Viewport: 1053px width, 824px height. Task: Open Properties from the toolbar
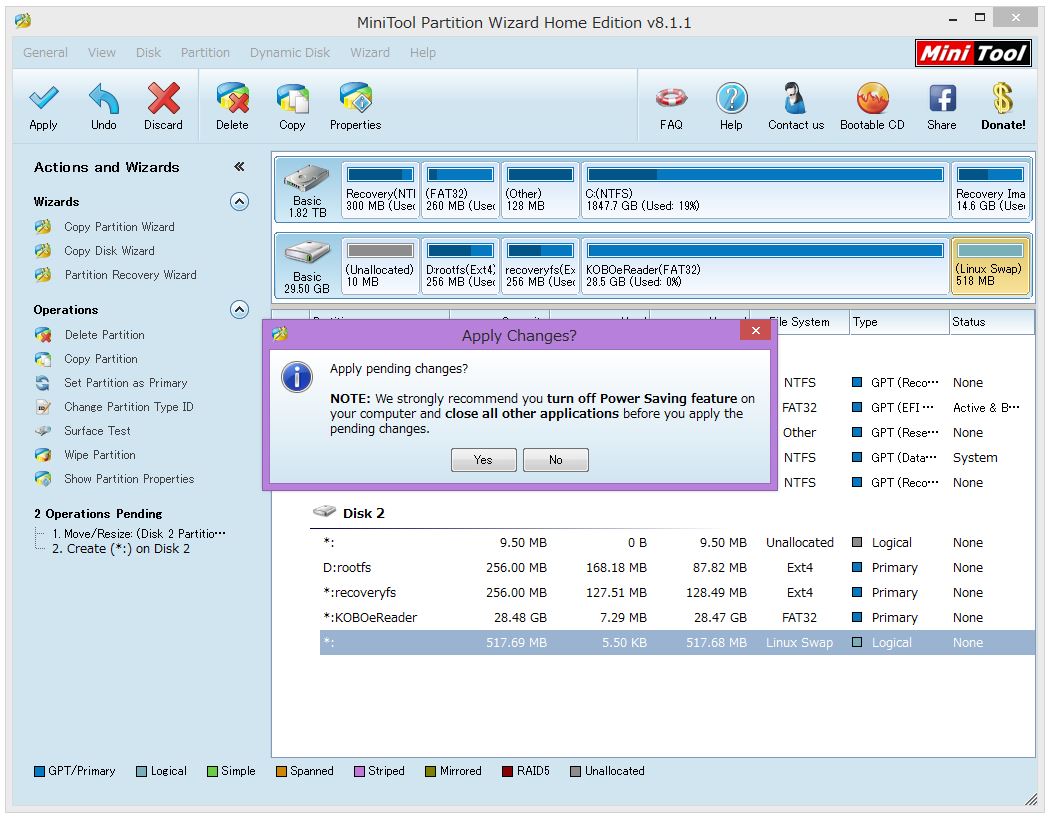pyautogui.click(x=355, y=106)
